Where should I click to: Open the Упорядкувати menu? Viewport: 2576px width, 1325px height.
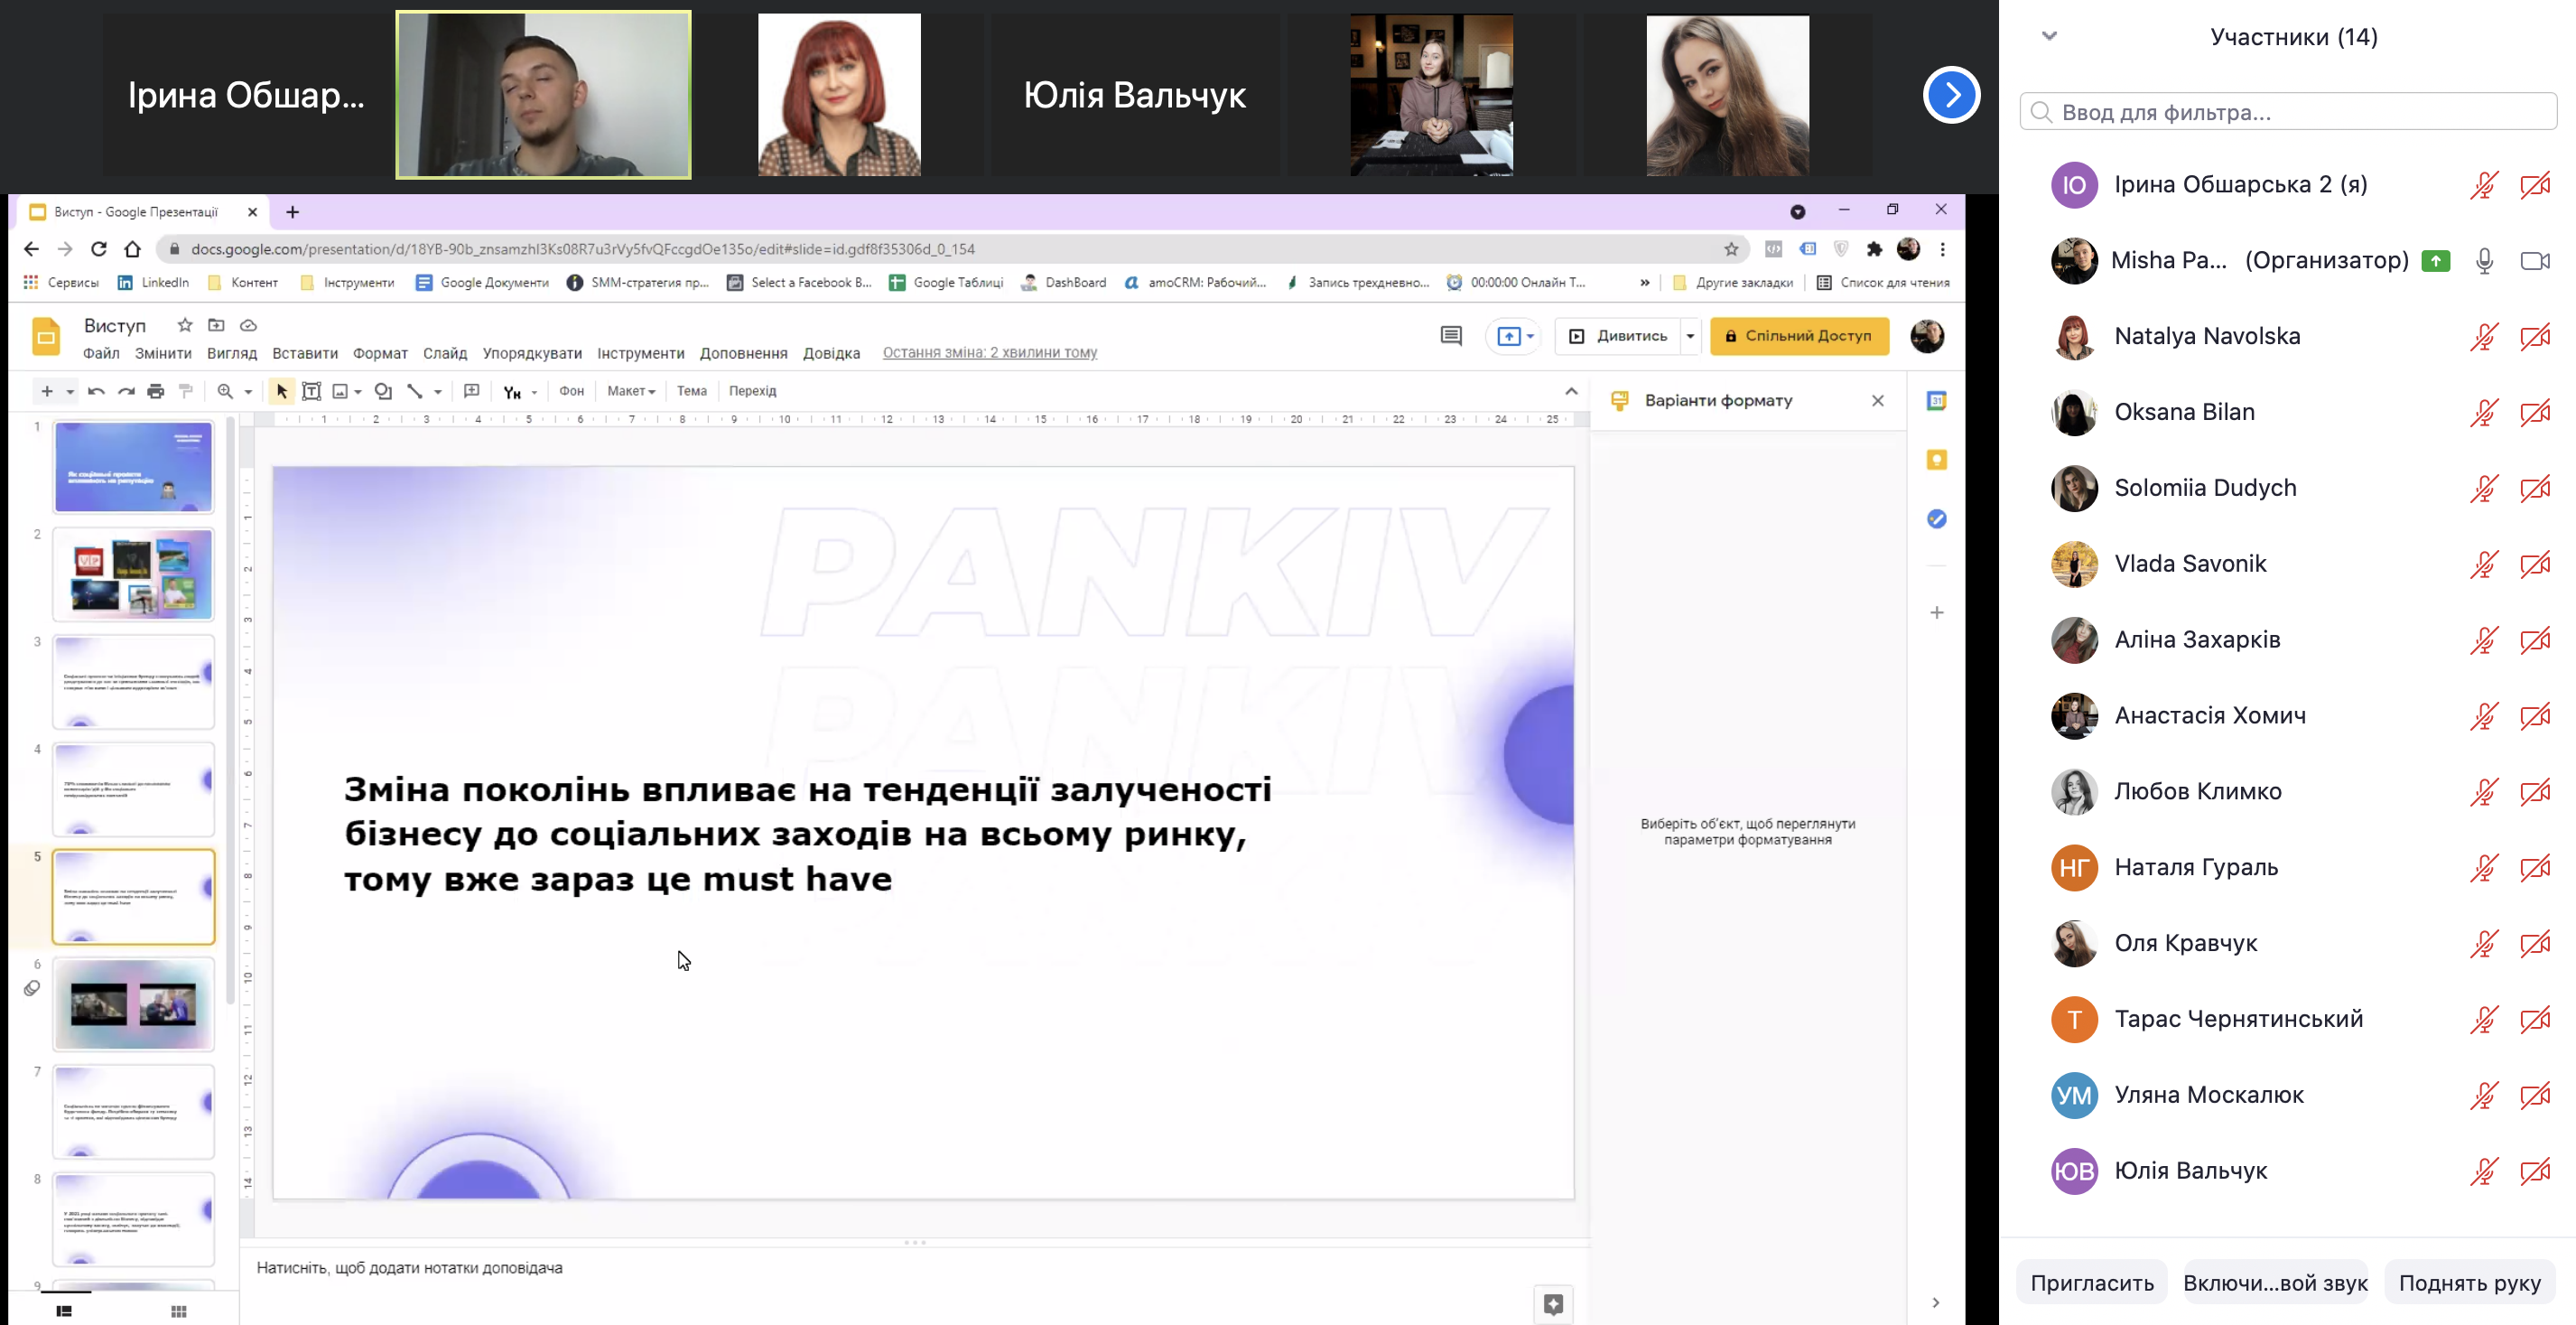pos(532,353)
